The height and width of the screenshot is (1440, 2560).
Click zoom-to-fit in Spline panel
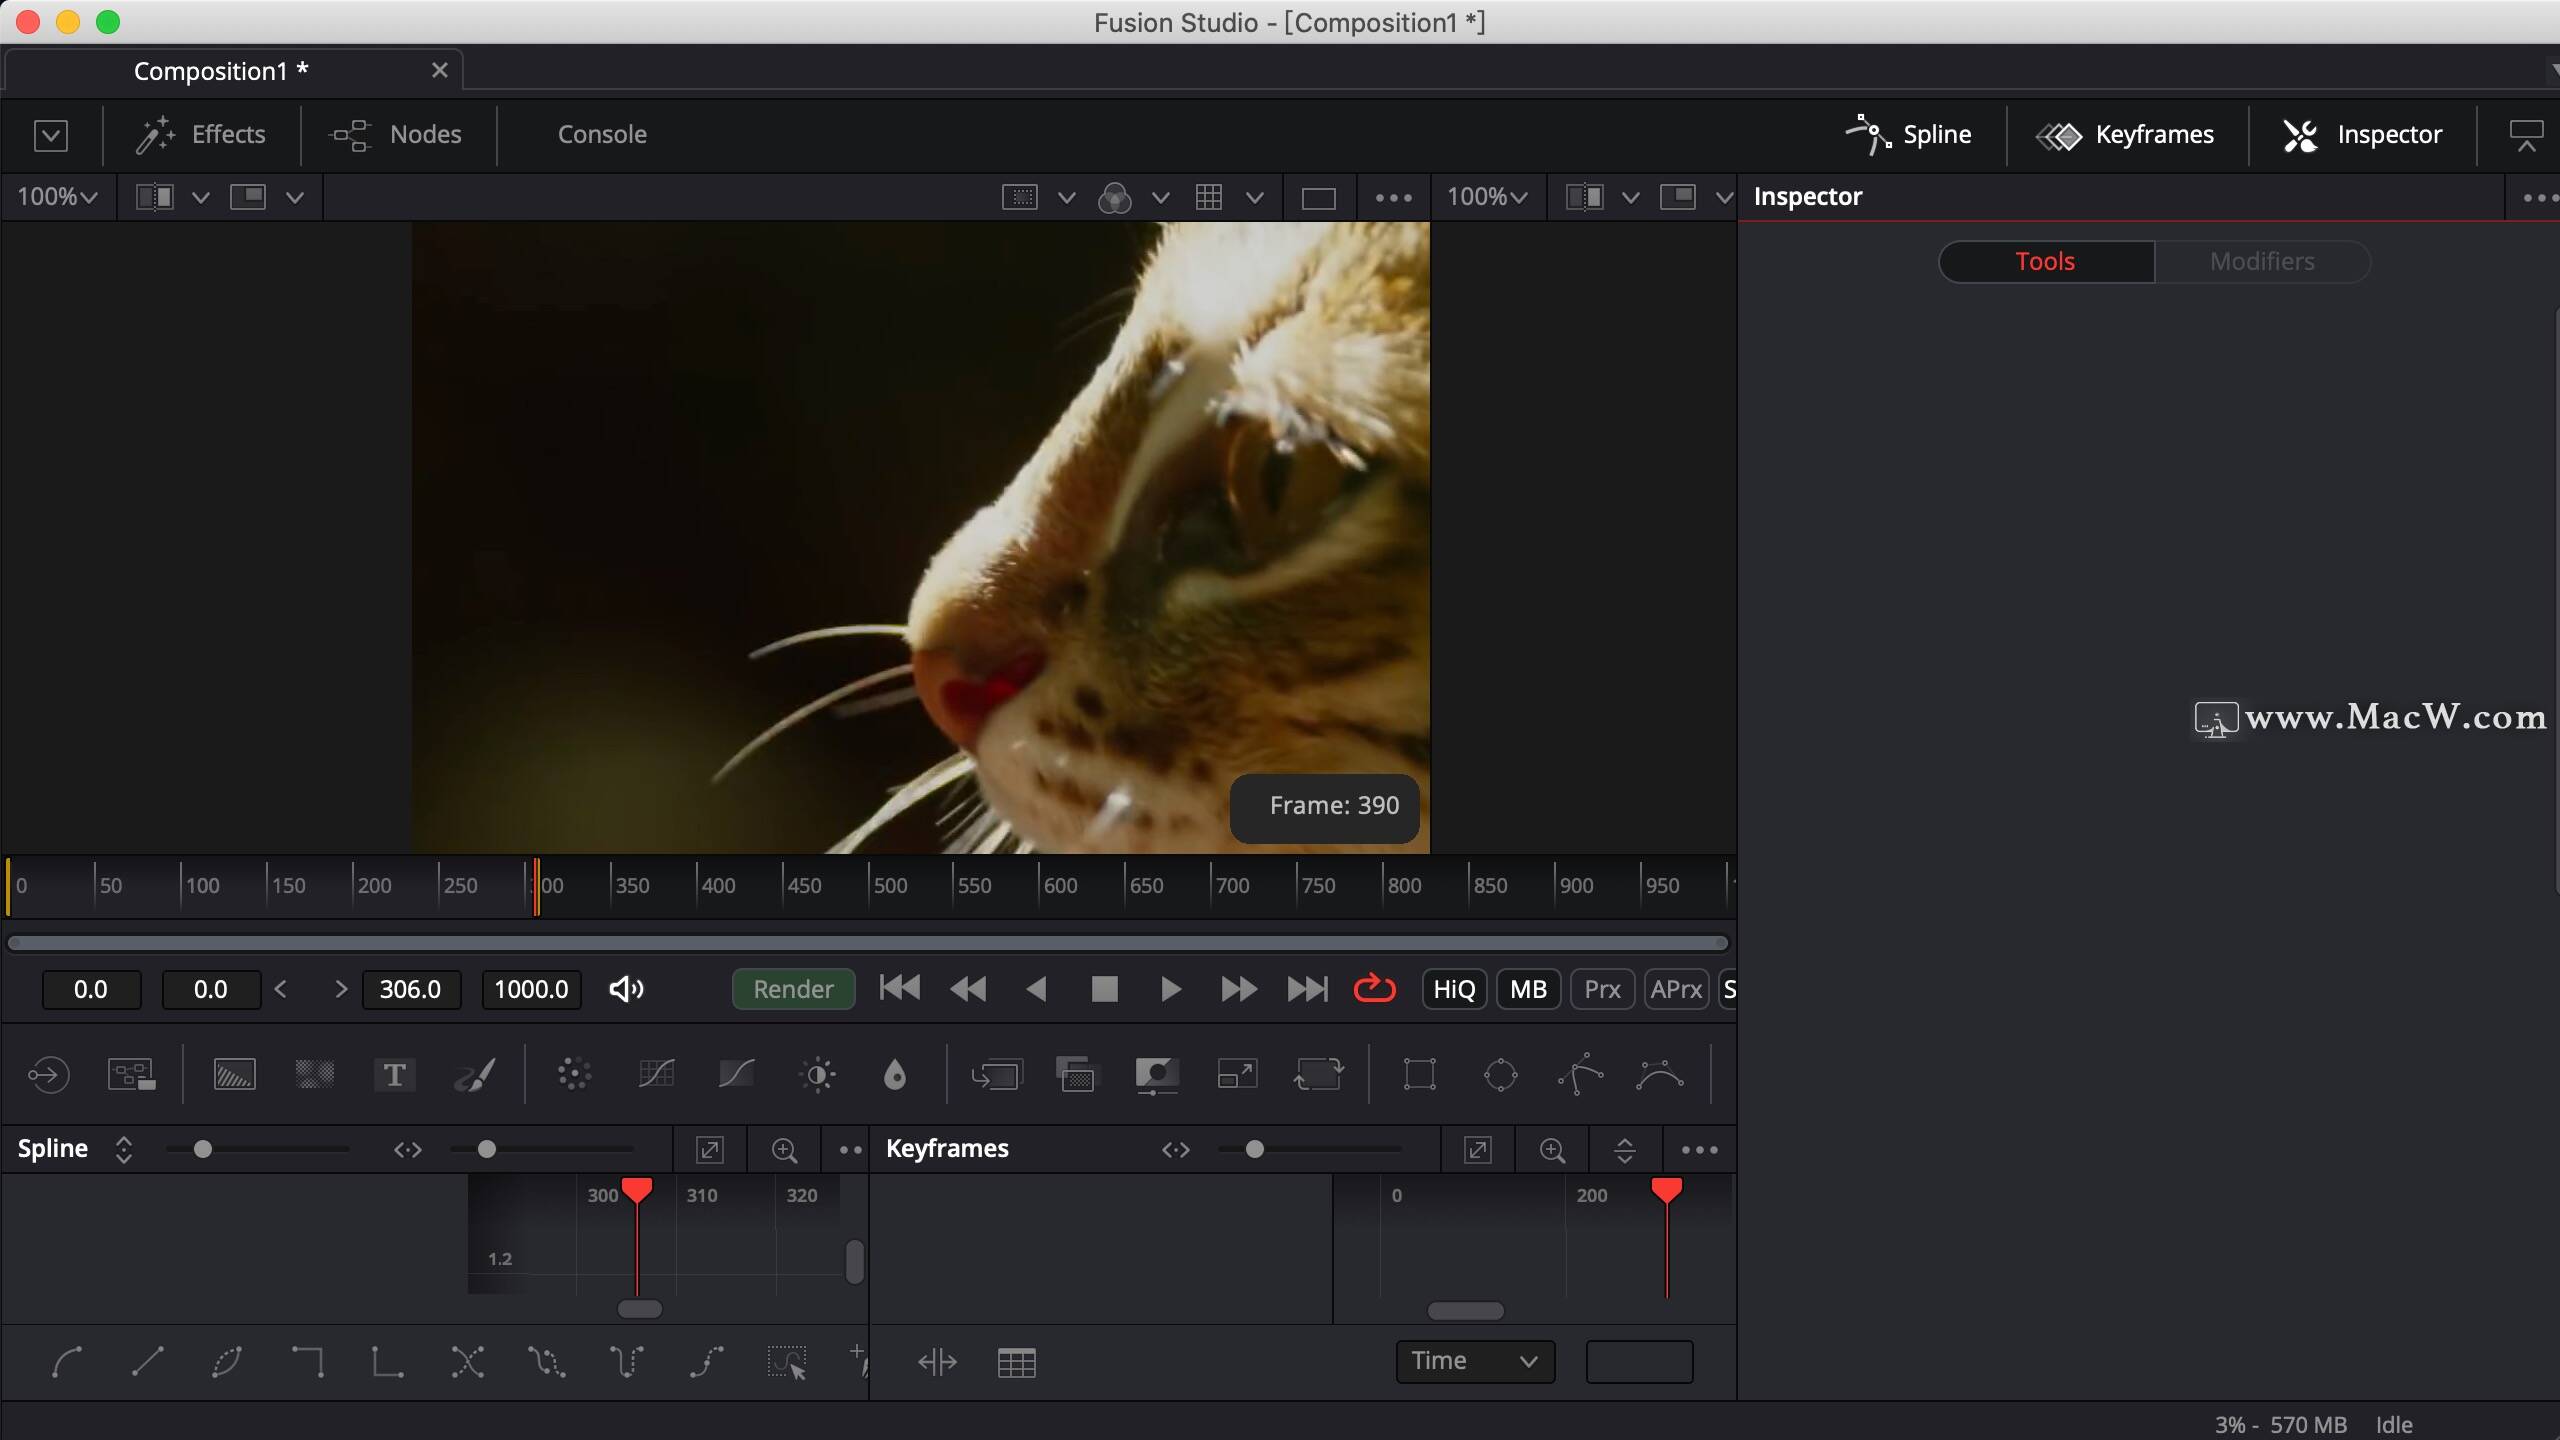point(710,1149)
